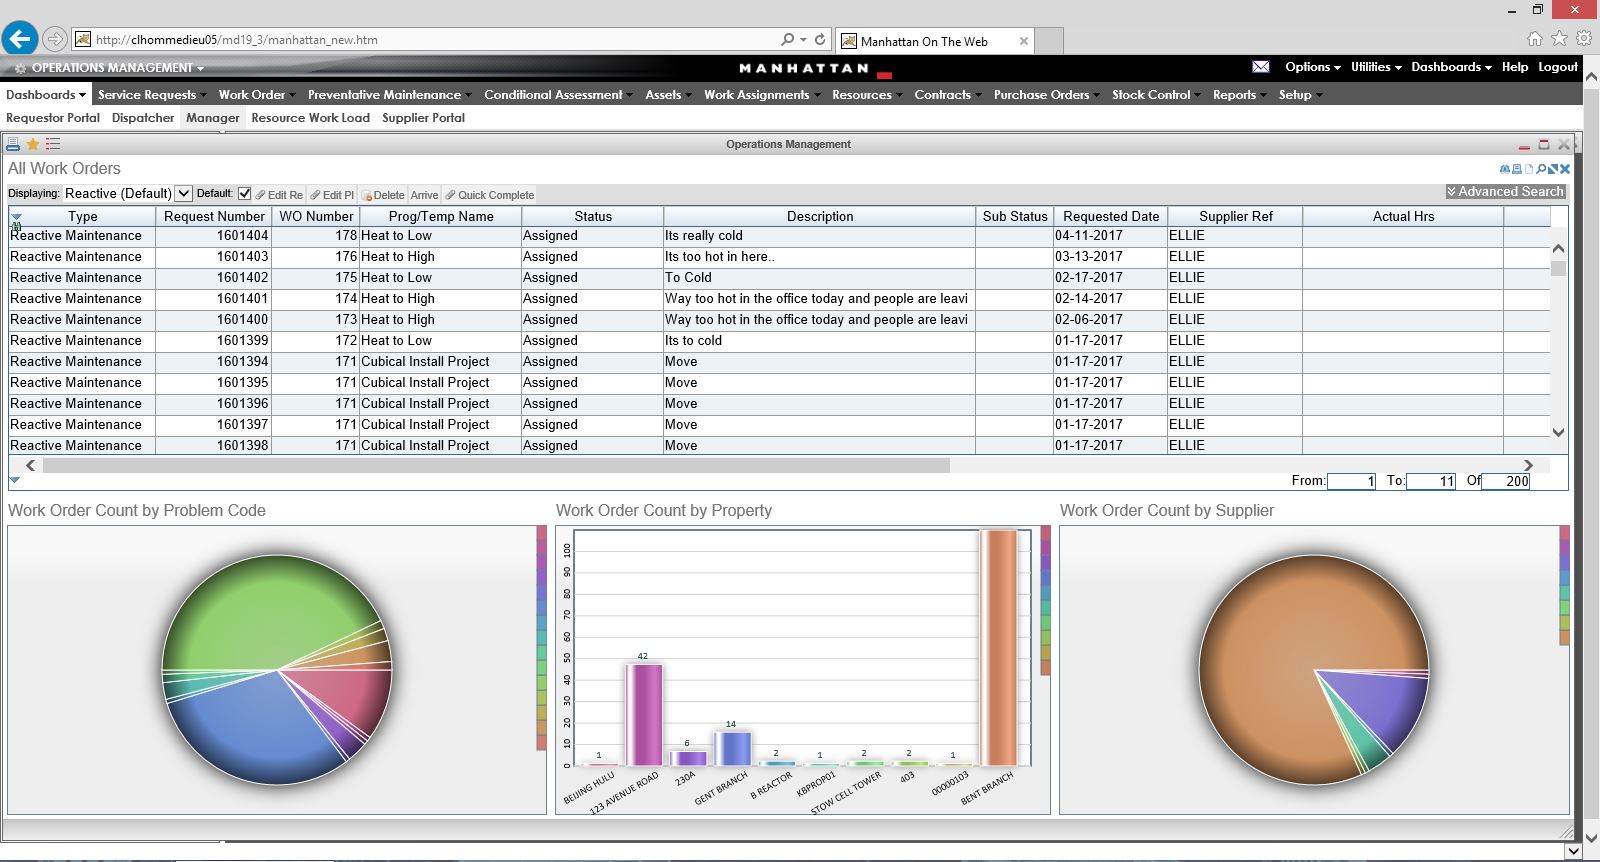Click grid horizontal scrollbar right arrow
The image size is (1600, 862).
coord(1528,465)
